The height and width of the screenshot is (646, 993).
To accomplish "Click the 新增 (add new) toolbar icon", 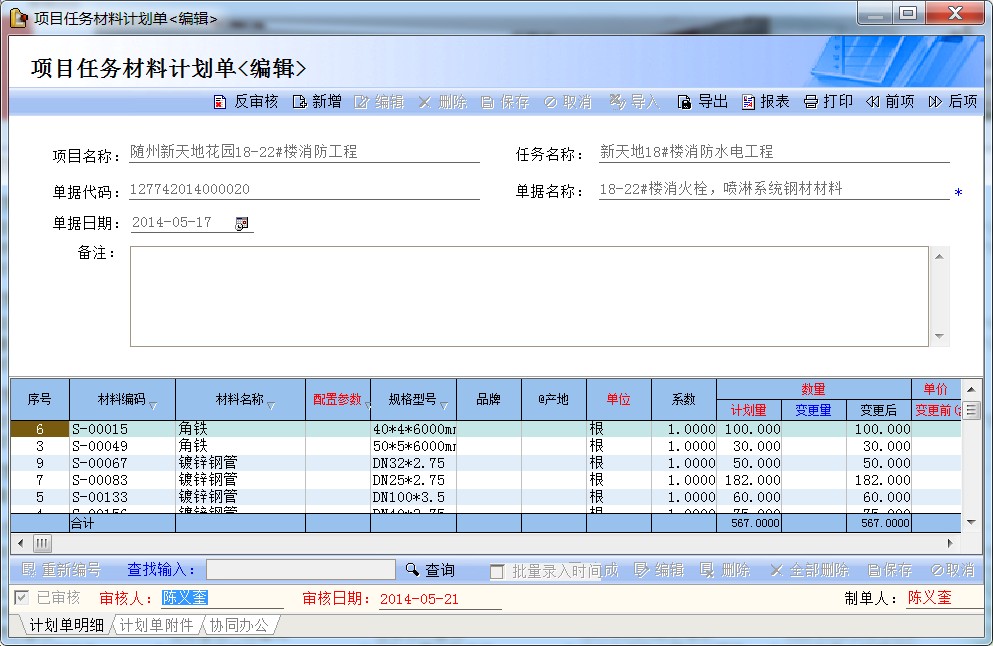I will click(x=299, y=102).
